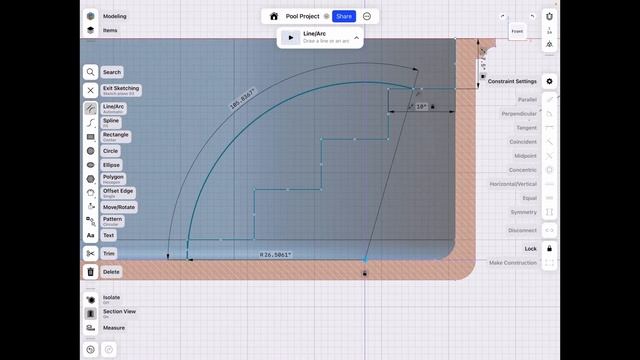Select the Ellipse tool icon

(x=91, y=165)
